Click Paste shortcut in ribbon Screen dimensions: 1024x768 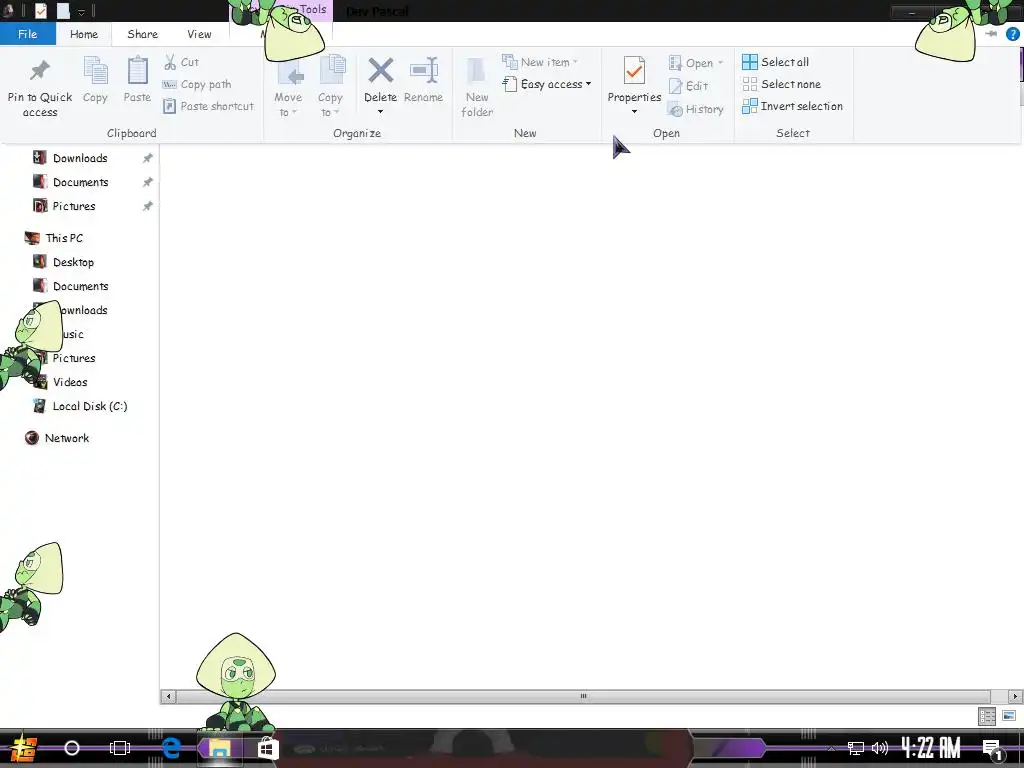208,106
